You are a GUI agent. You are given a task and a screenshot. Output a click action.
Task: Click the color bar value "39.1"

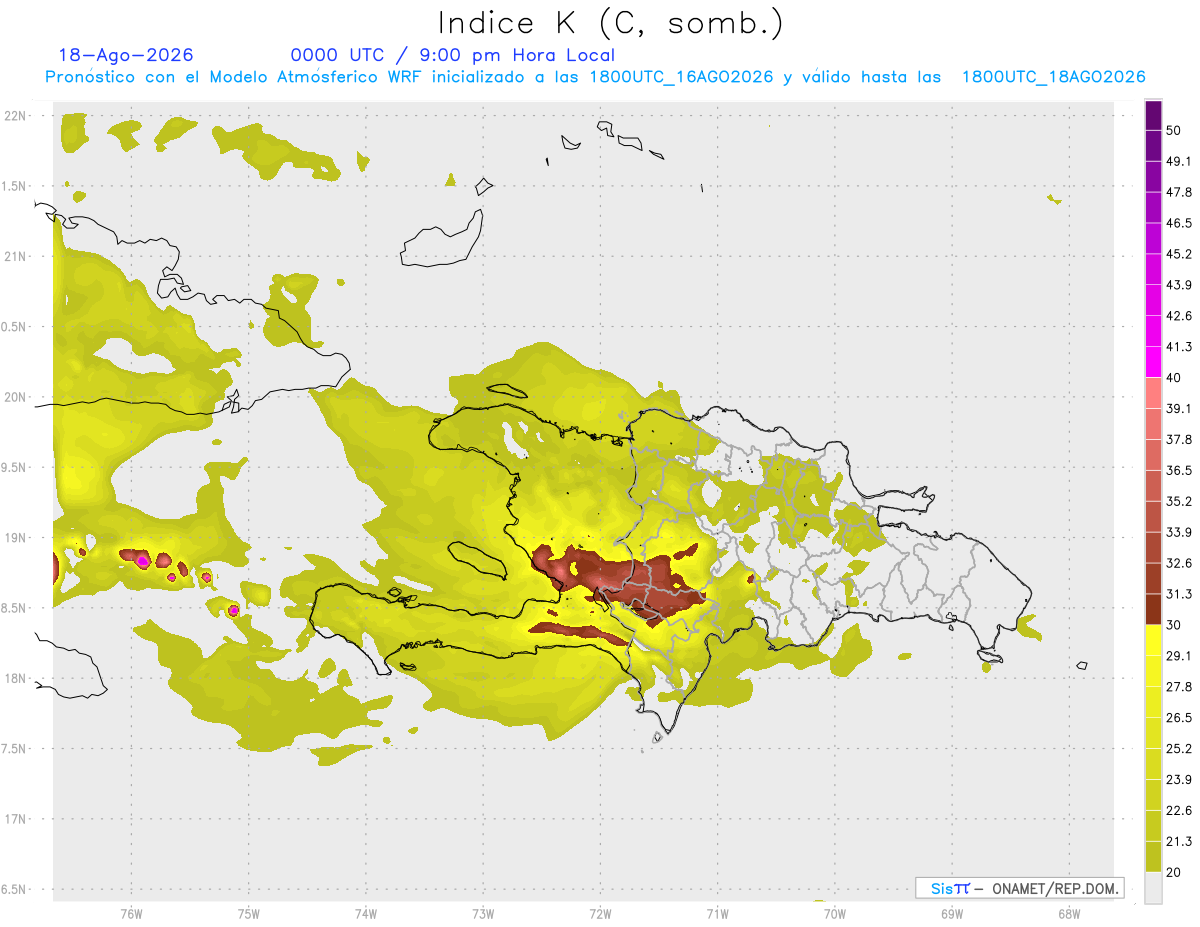click(x=1179, y=408)
